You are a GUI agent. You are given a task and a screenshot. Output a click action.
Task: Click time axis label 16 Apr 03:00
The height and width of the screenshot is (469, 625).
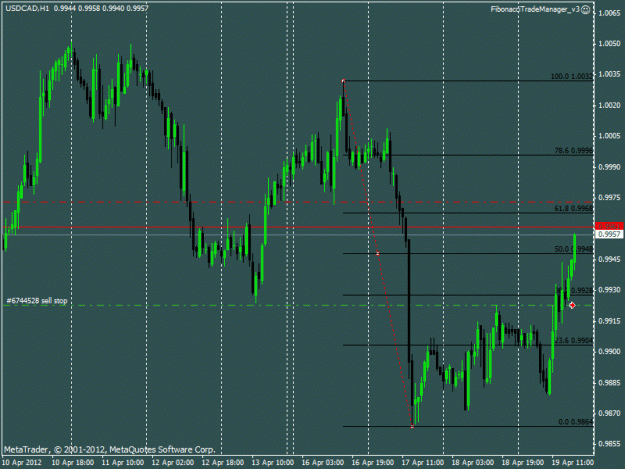[x=323, y=463]
